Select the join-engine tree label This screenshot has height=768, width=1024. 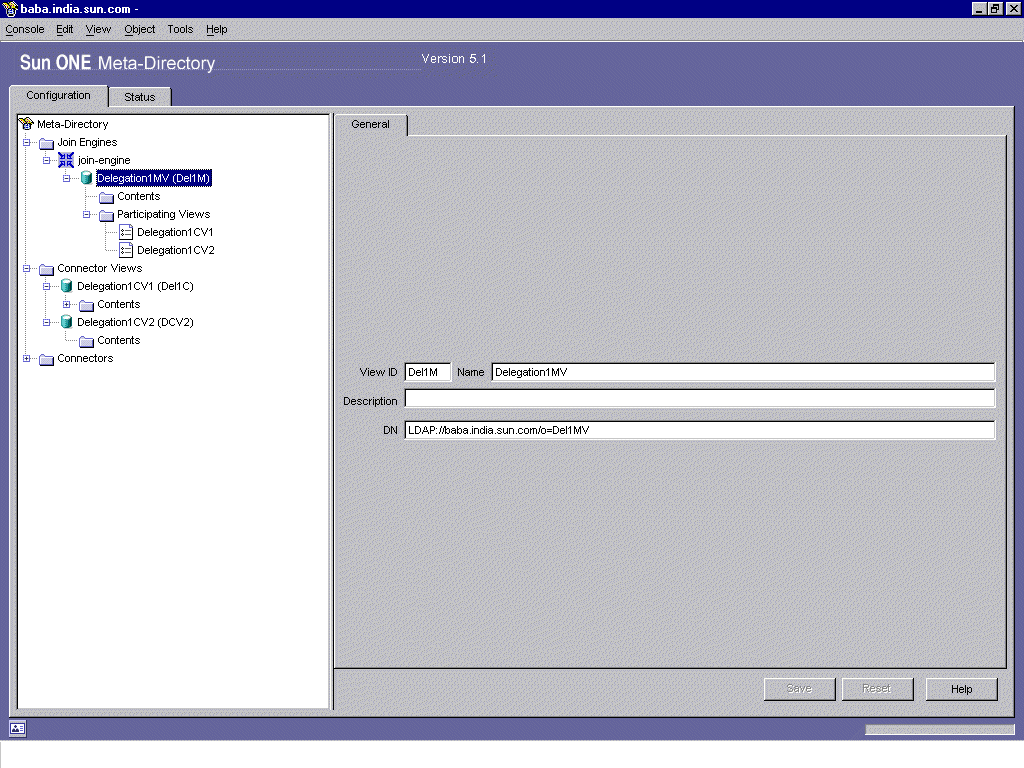coord(104,160)
